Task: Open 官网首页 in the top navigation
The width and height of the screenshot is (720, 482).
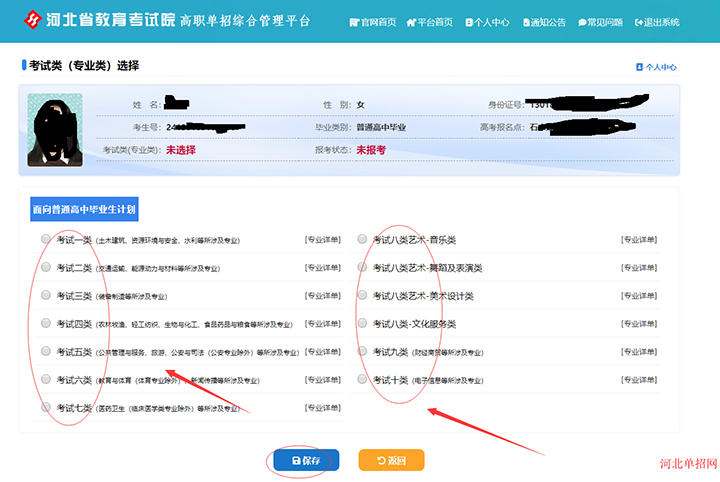Action: [x=373, y=22]
